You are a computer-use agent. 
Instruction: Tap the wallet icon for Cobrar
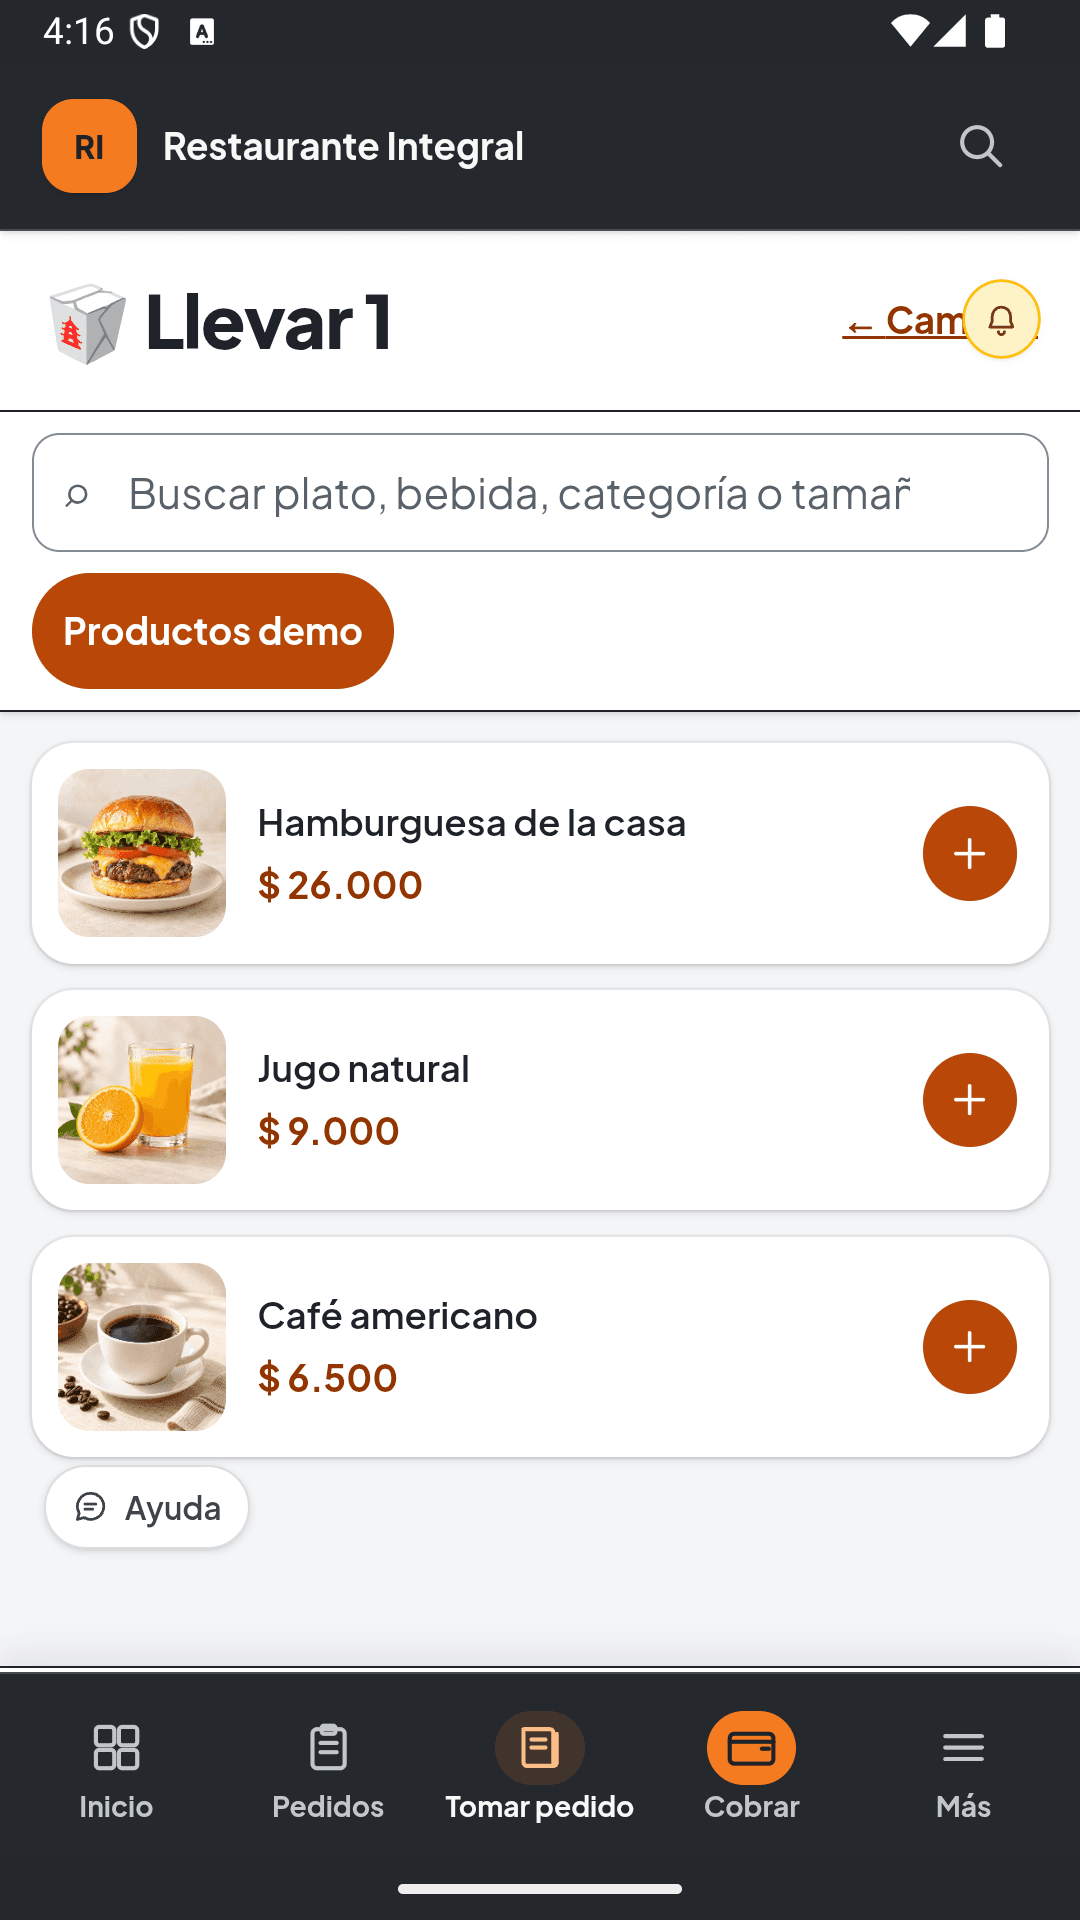751,1748
